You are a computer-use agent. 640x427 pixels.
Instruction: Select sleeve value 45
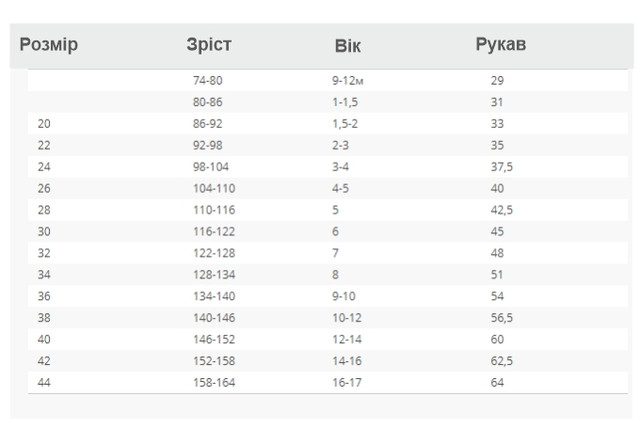click(x=497, y=231)
